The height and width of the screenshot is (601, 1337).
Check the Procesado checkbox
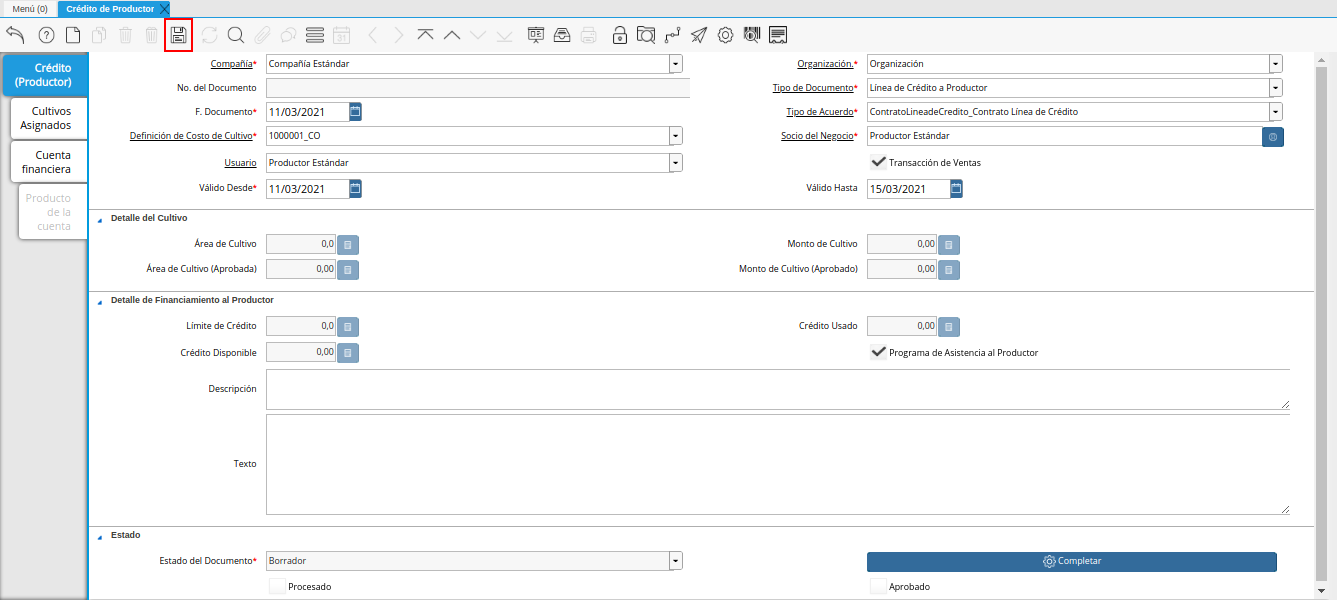pos(277,586)
